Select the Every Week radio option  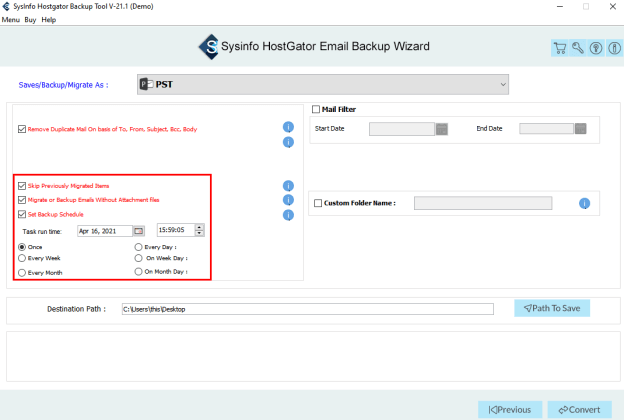[x=22, y=258]
